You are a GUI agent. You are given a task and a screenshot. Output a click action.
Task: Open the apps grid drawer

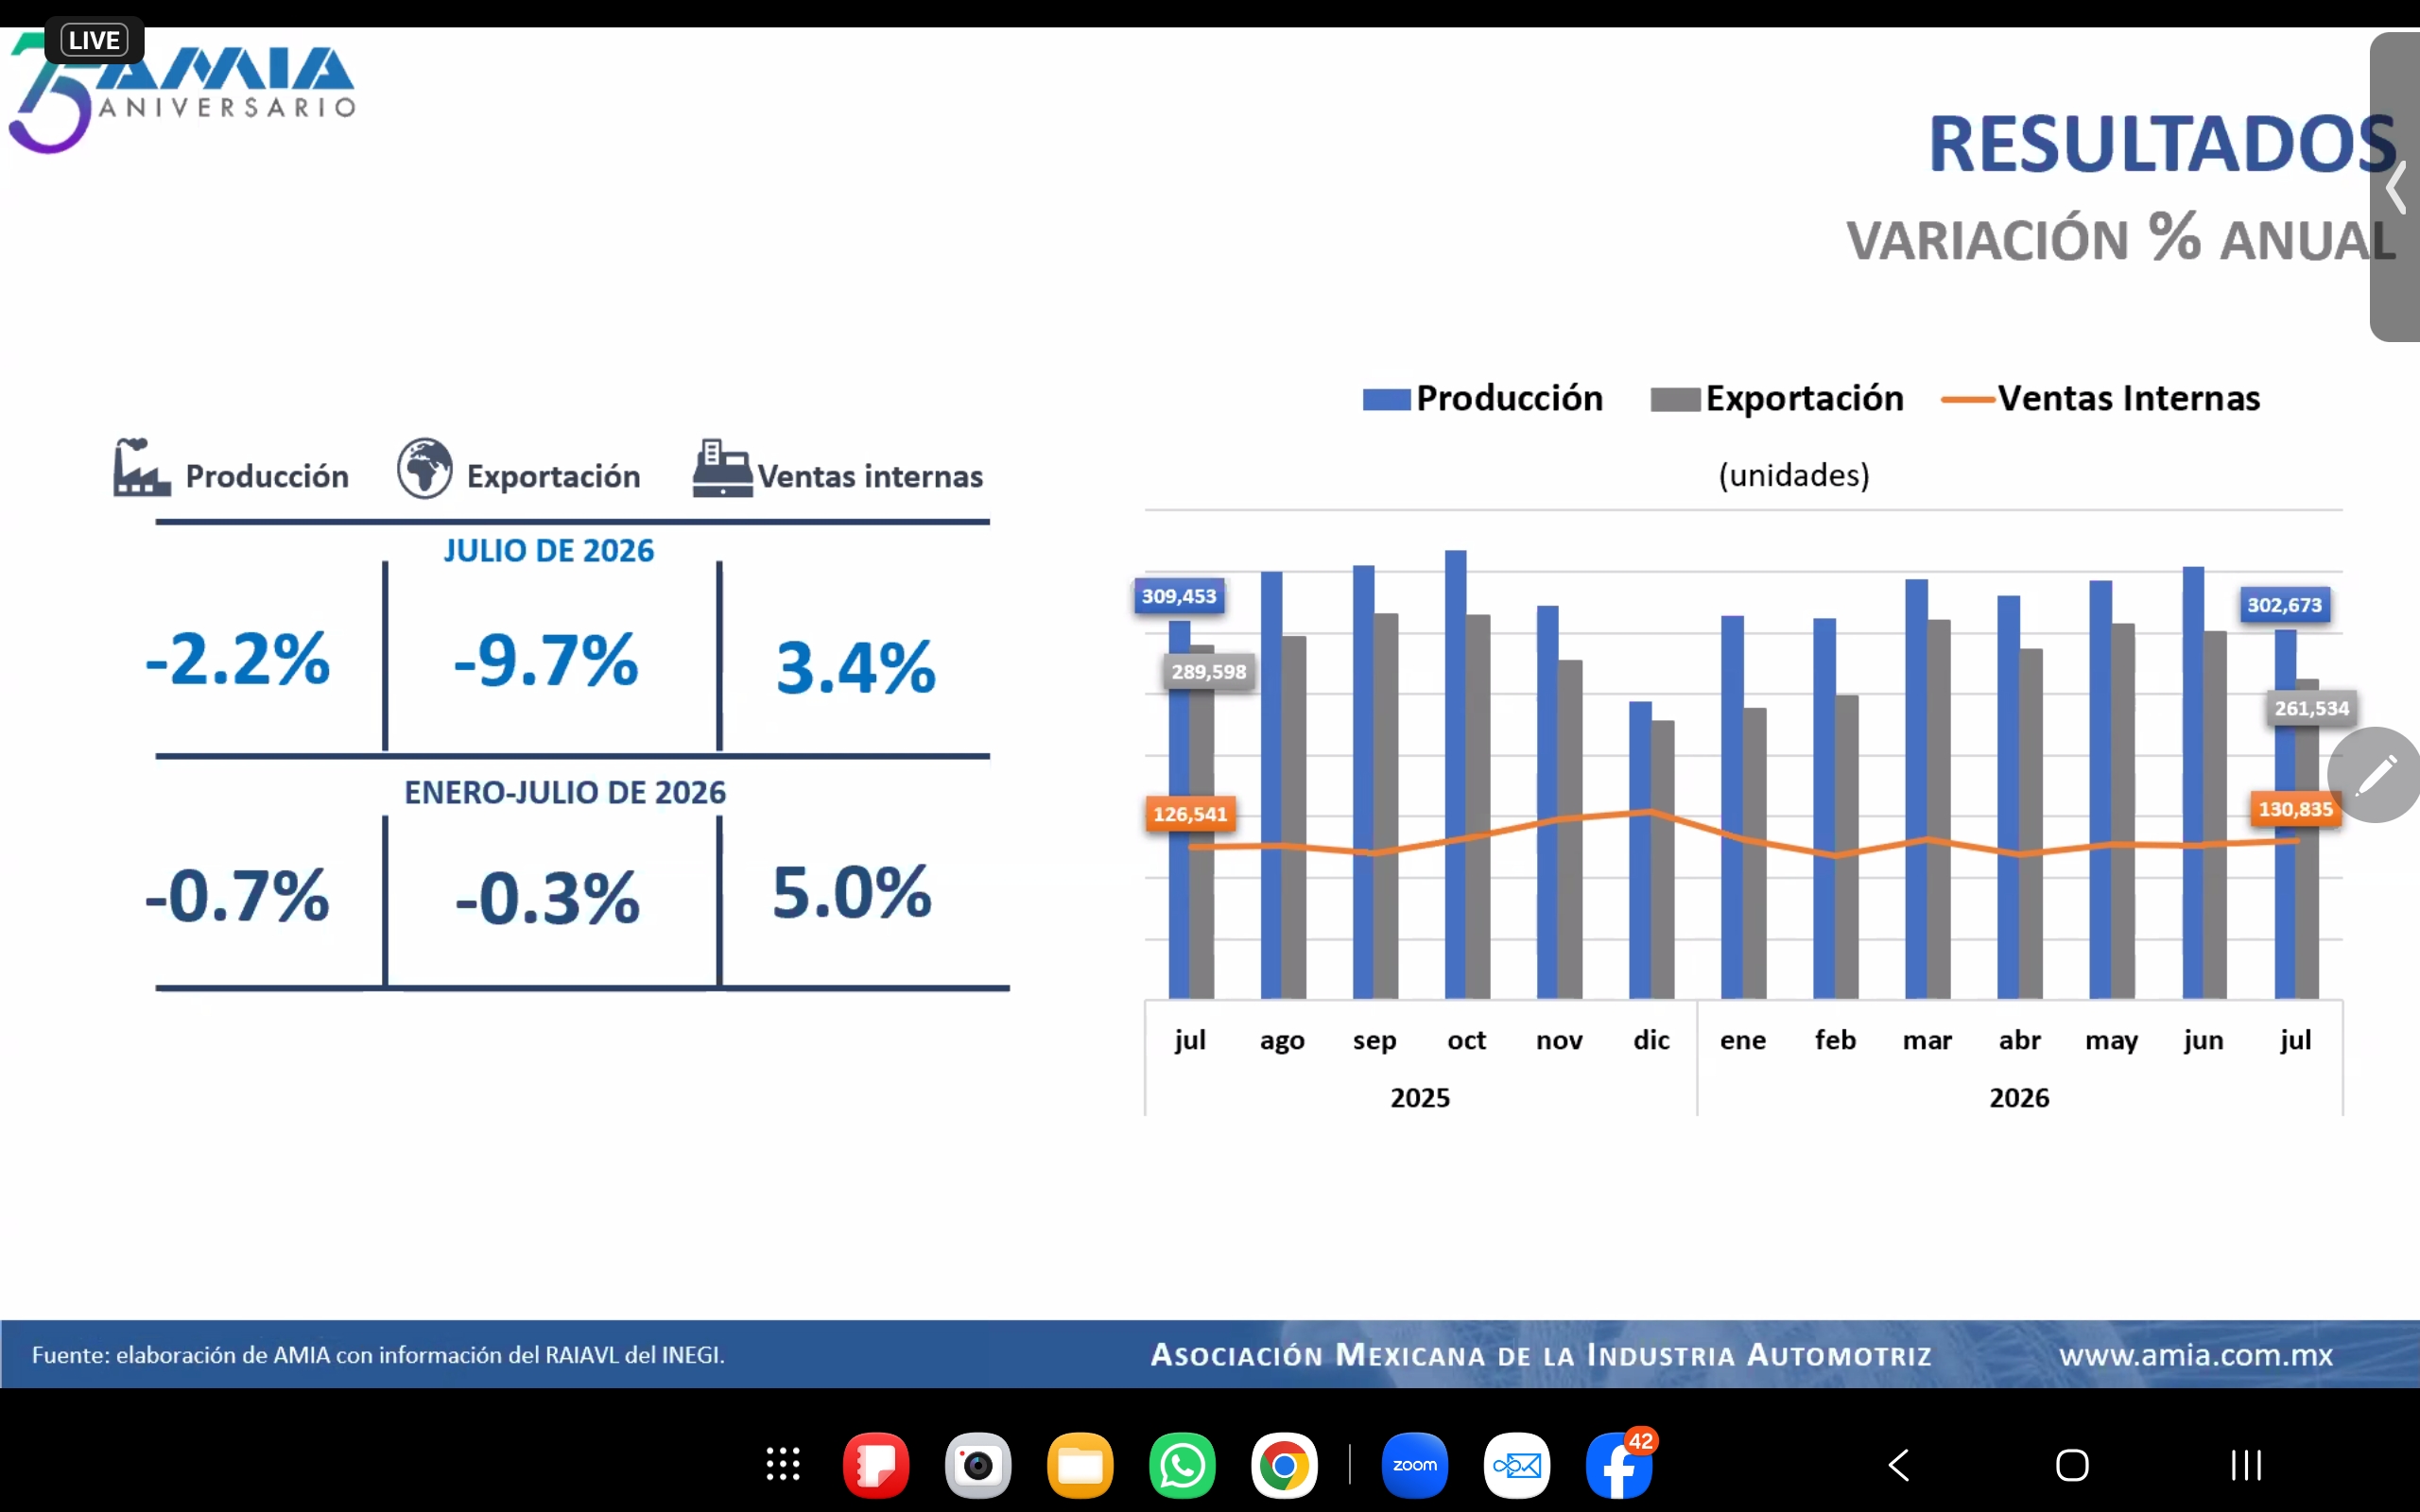click(x=783, y=1465)
